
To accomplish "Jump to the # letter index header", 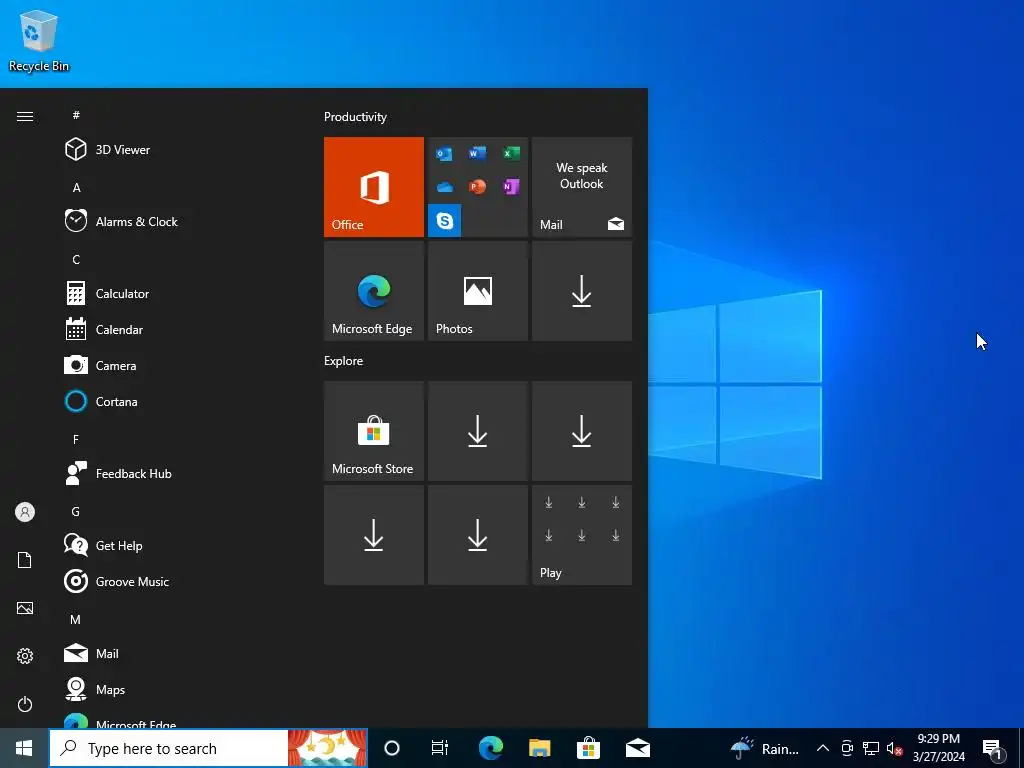I will pyautogui.click(x=76, y=115).
